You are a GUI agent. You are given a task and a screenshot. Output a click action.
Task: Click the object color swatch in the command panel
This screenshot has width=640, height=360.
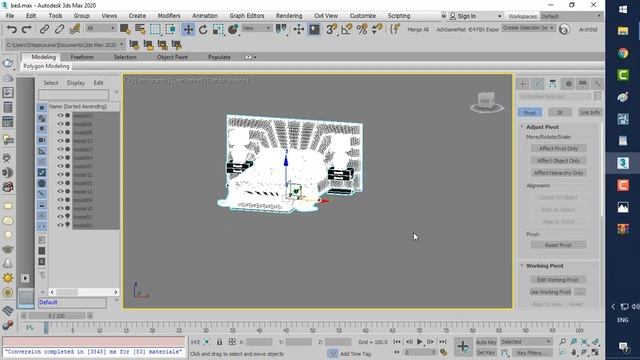coord(598,97)
